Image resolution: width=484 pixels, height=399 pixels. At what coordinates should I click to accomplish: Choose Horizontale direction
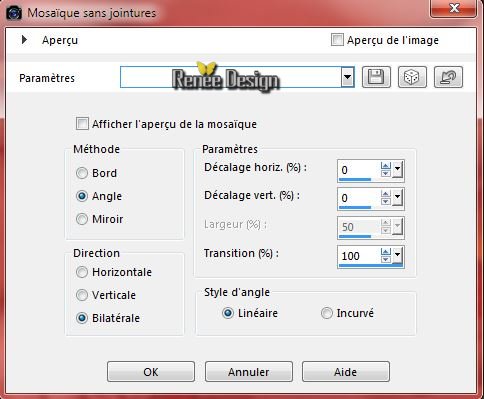click(82, 272)
